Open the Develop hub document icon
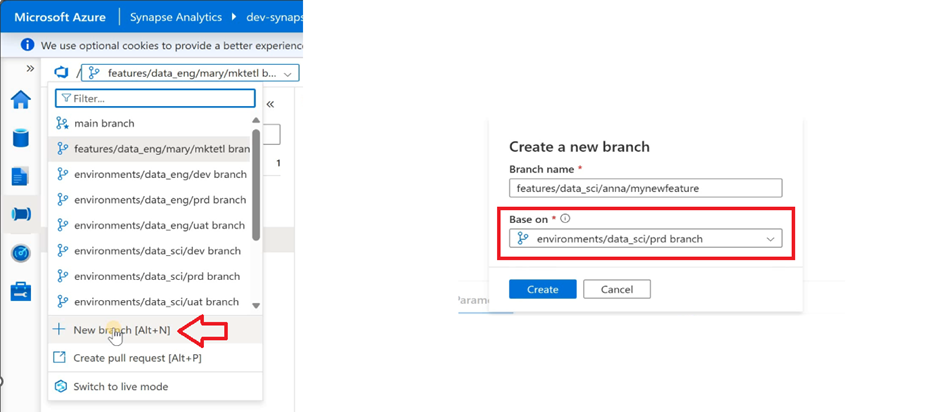Screen dimensions: 940x412 coord(20,176)
